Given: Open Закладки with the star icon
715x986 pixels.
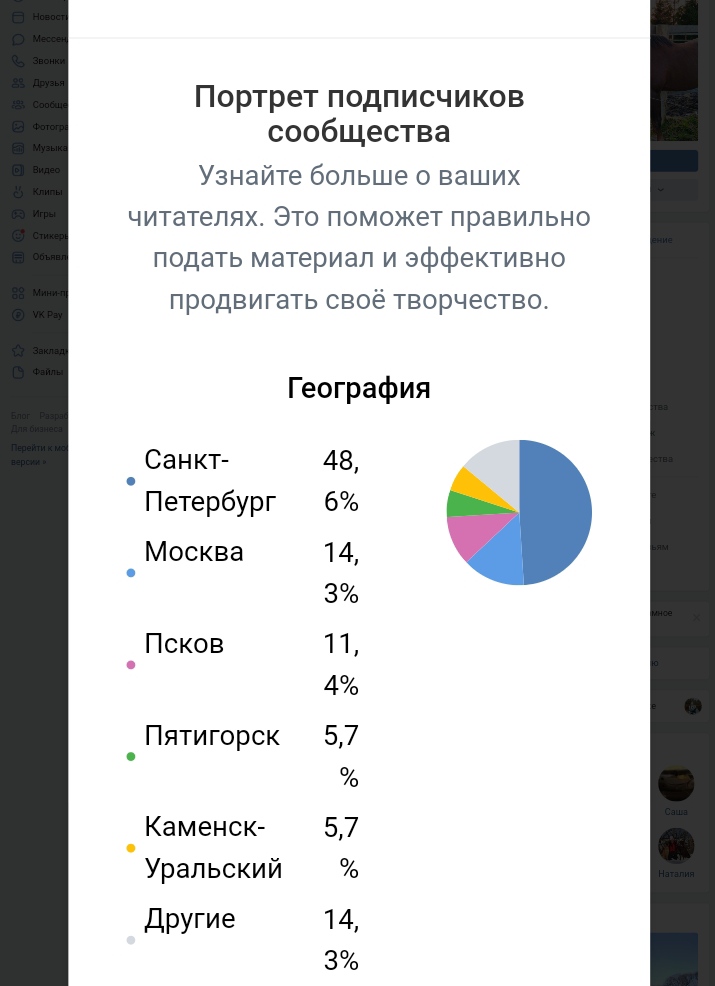Looking at the screenshot, I should point(18,351).
